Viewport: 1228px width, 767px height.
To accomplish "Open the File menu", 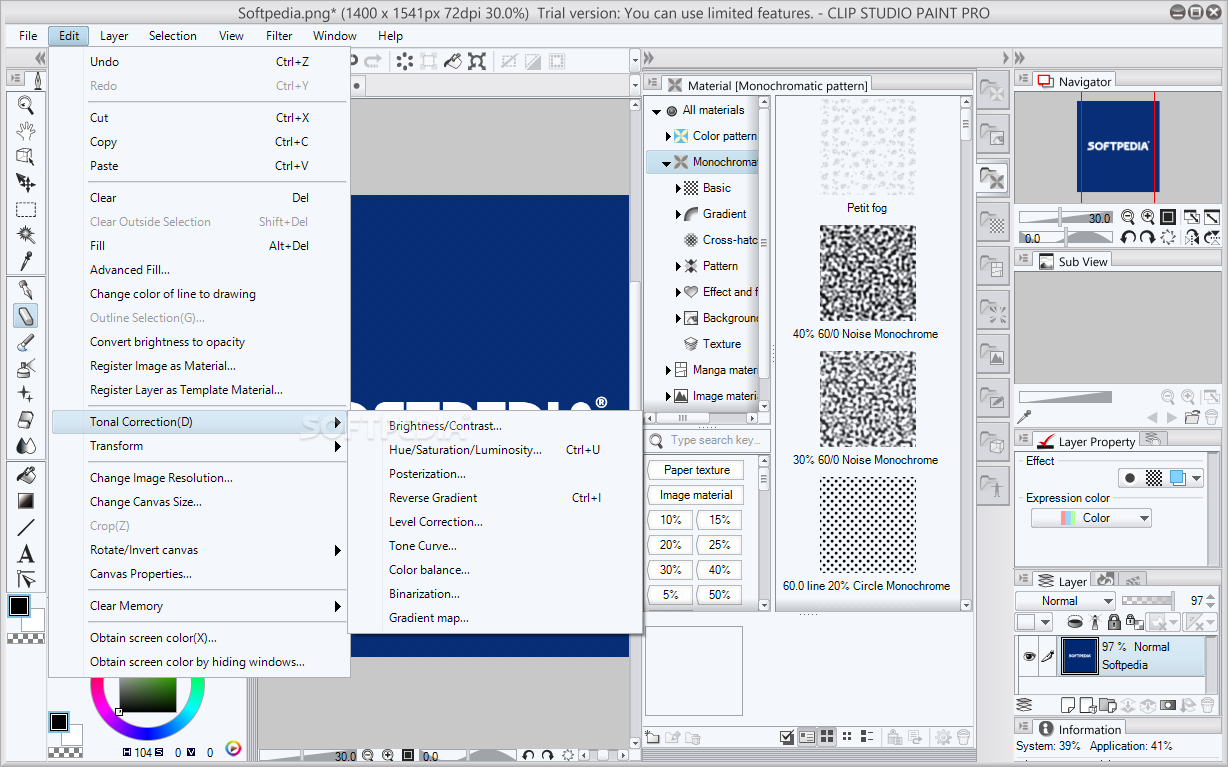I will 28,35.
